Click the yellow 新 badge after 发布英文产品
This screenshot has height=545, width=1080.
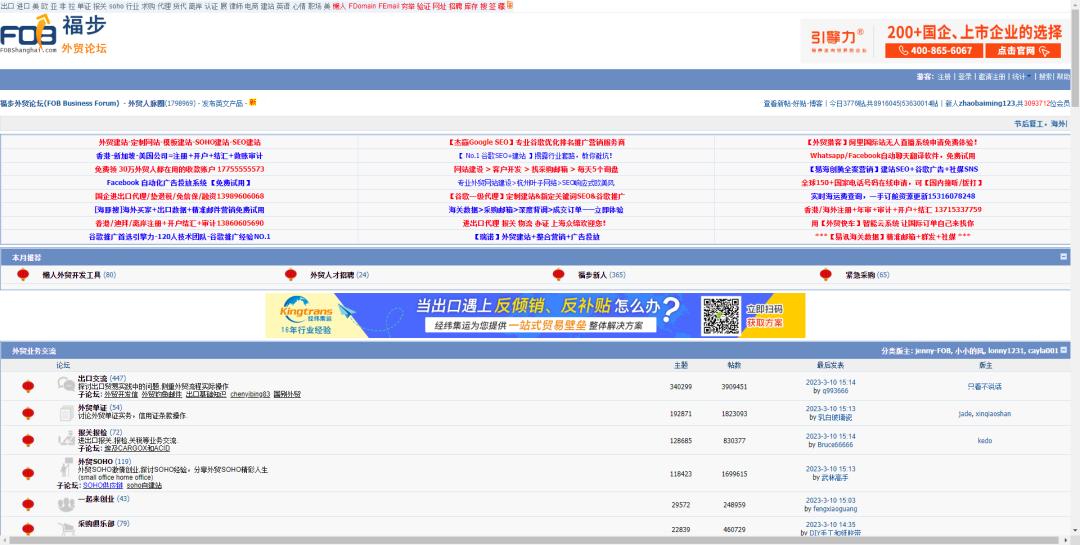pos(253,103)
